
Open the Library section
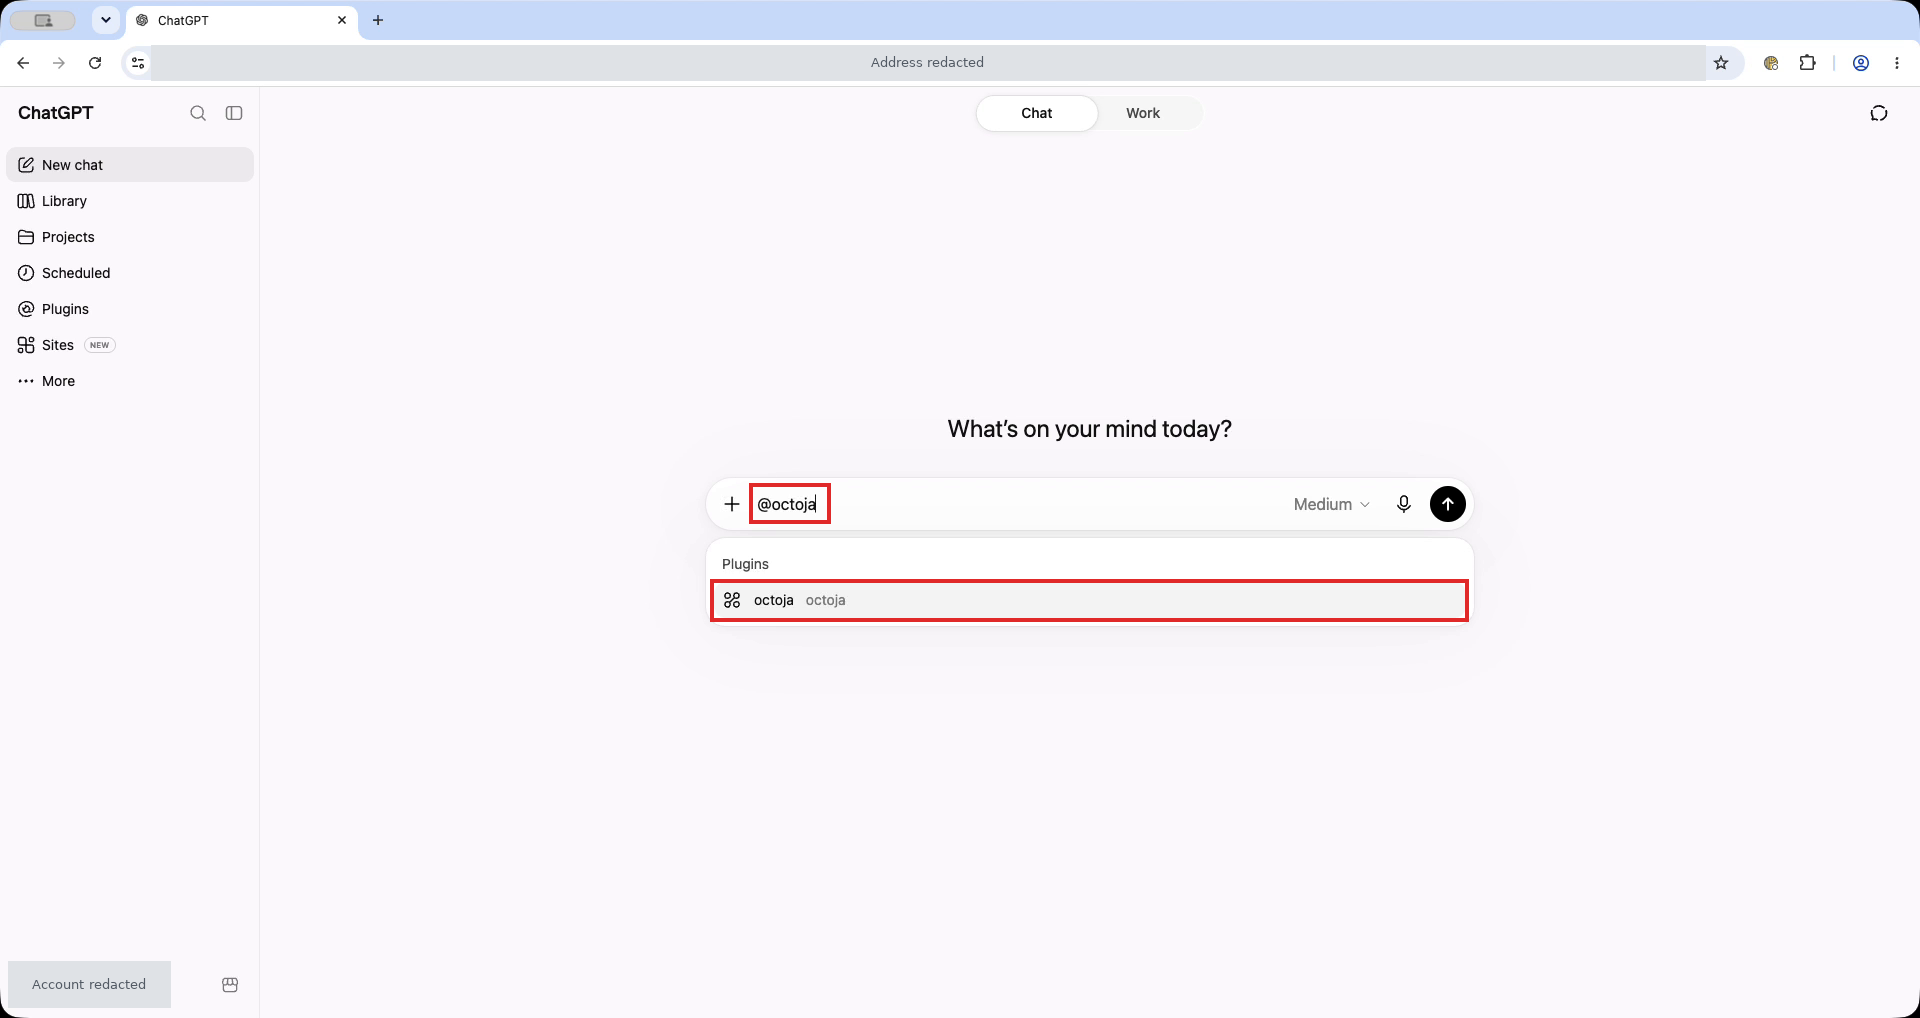(x=130, y=201)
